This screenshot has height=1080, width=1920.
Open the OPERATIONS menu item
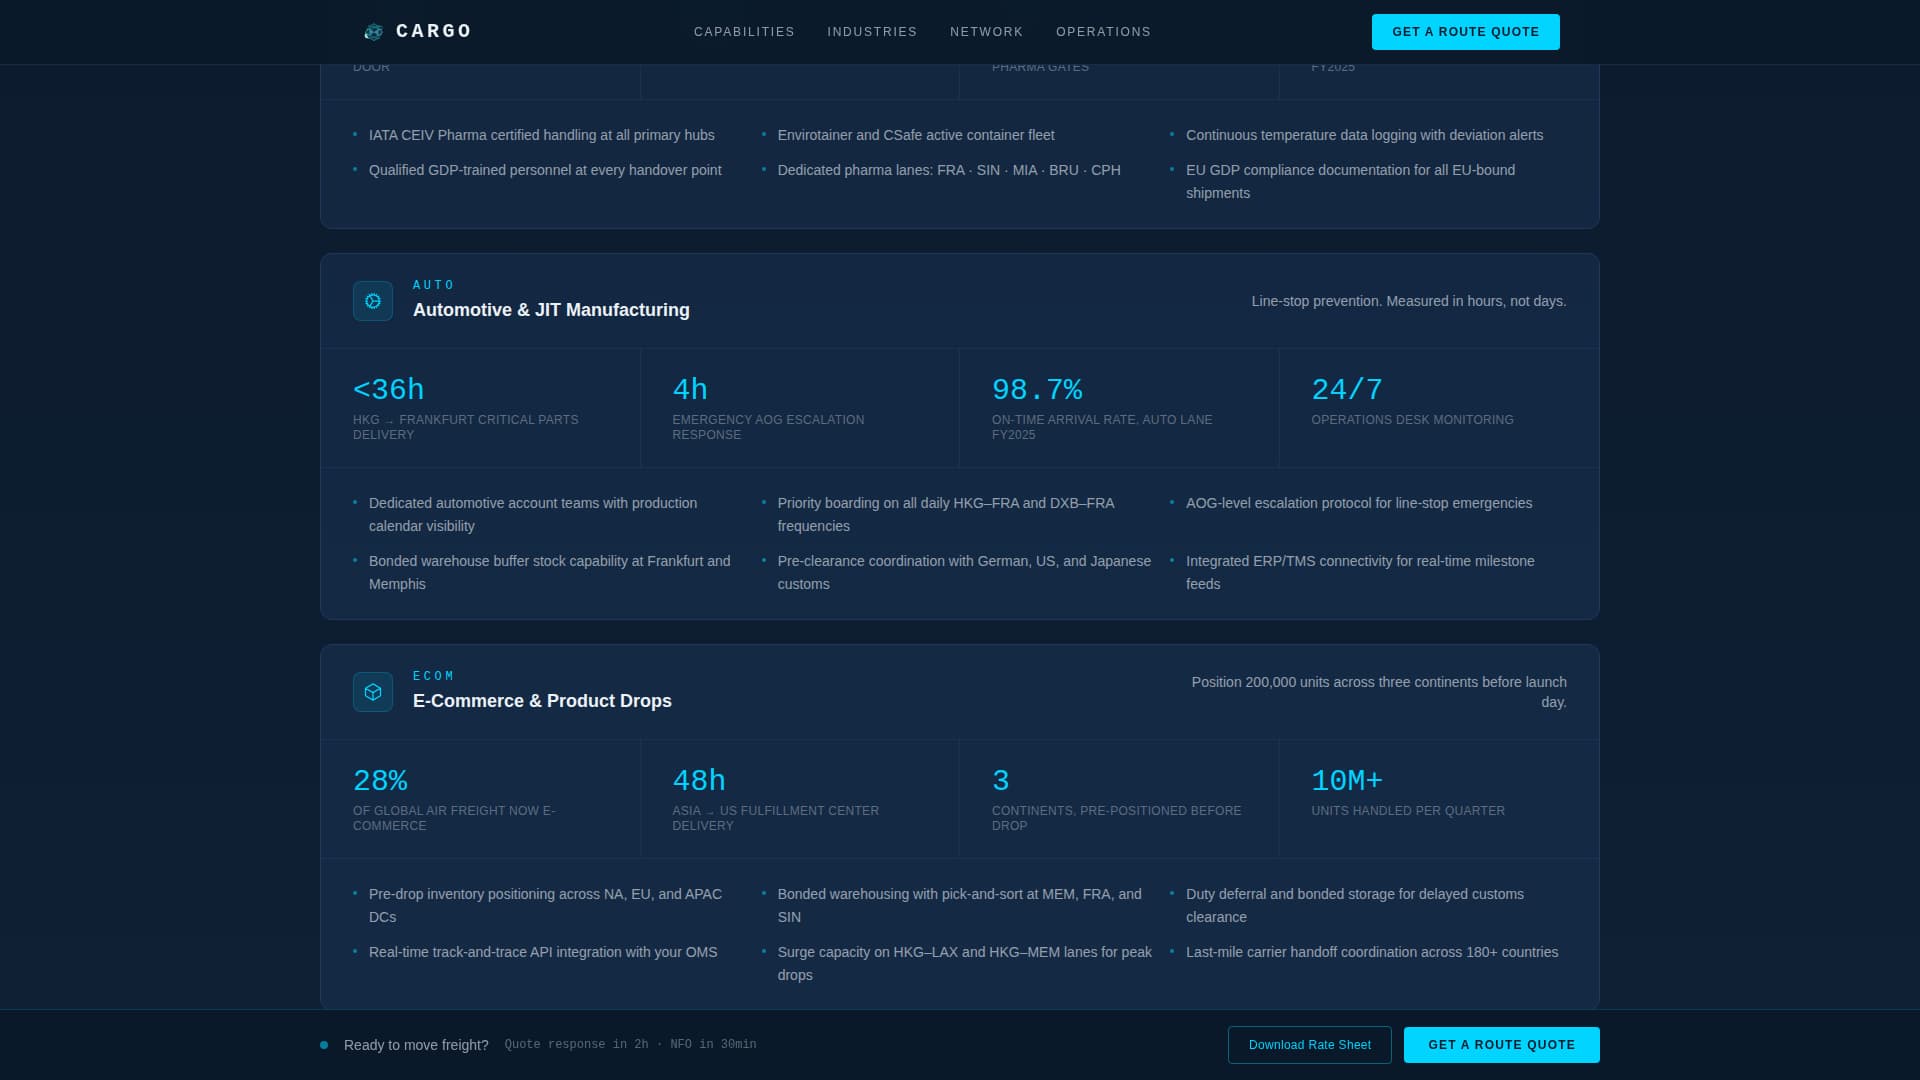click(x=1103, y=31)
